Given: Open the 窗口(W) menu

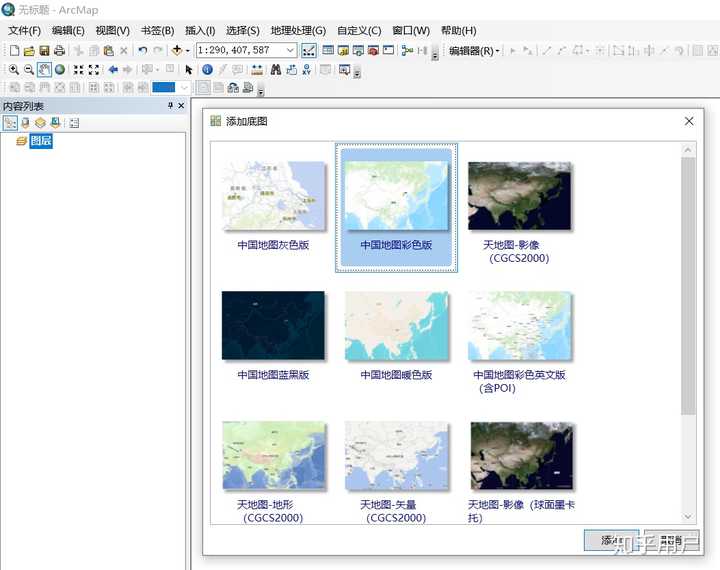Looking at the screenshot, I should point(411,31).
